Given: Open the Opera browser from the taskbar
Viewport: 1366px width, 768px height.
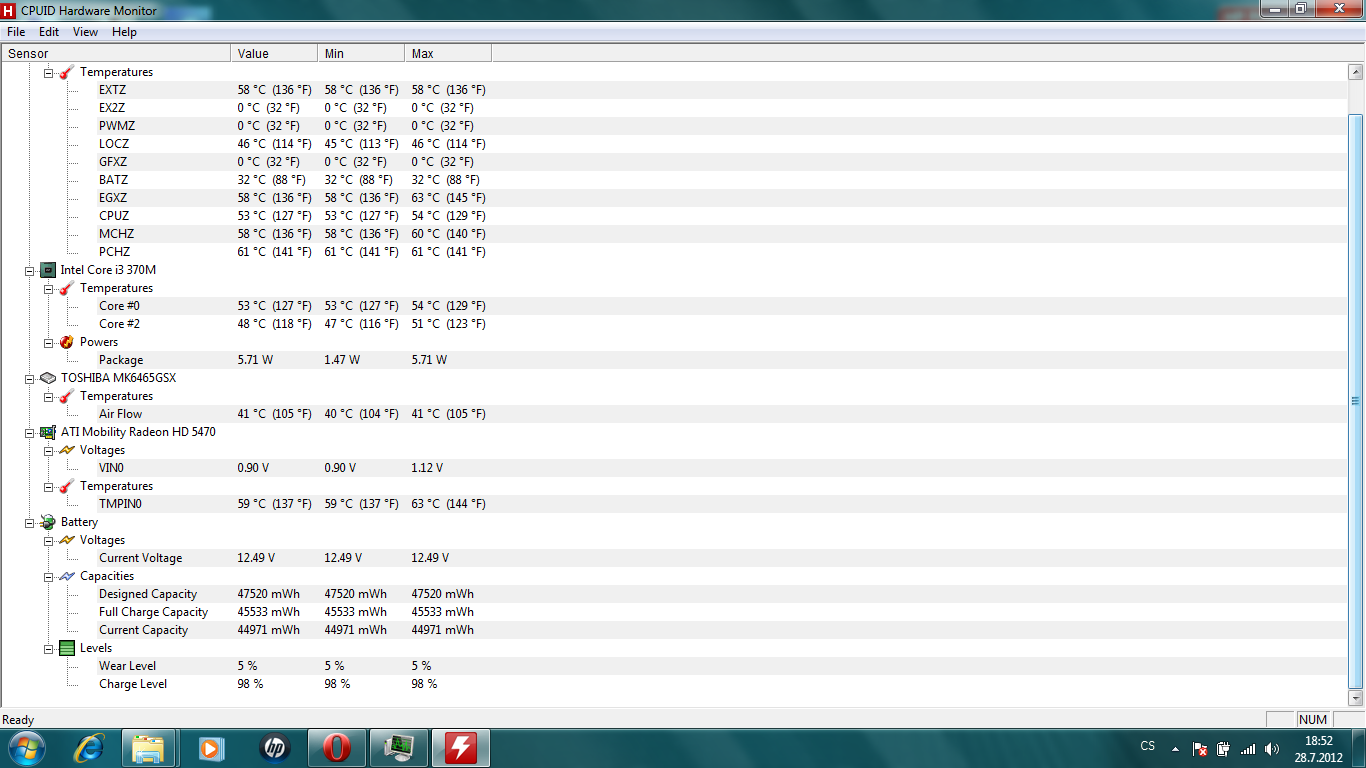Looking at the screenshot, I should tap(336, 747).
